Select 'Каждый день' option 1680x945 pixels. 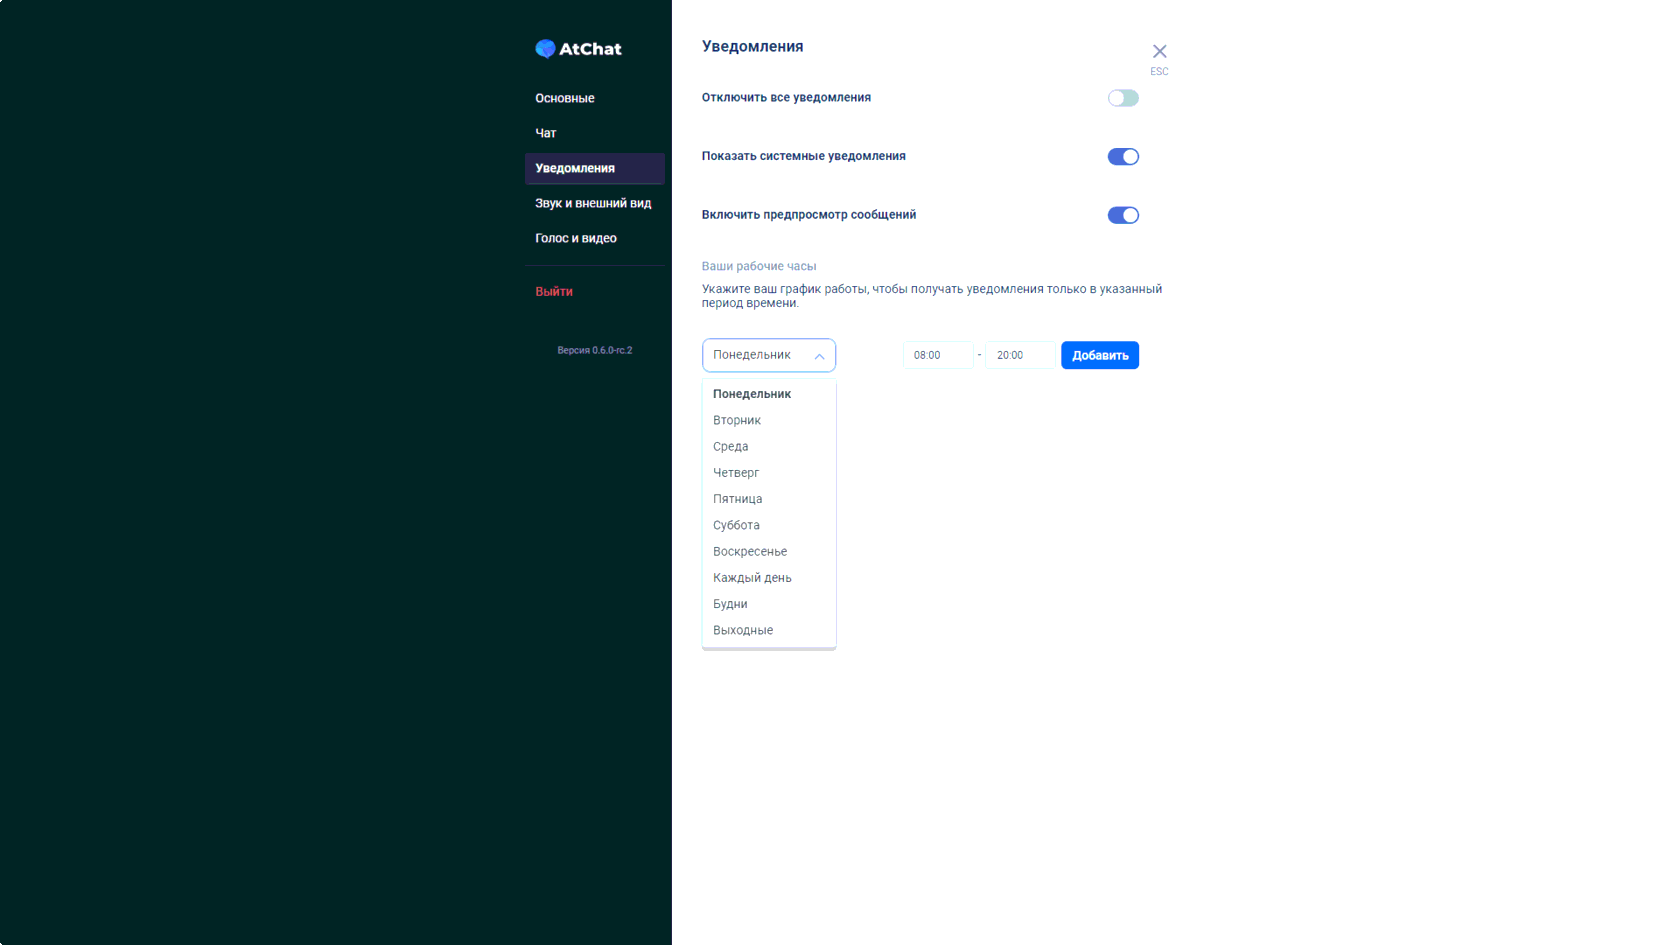[769, 578]
